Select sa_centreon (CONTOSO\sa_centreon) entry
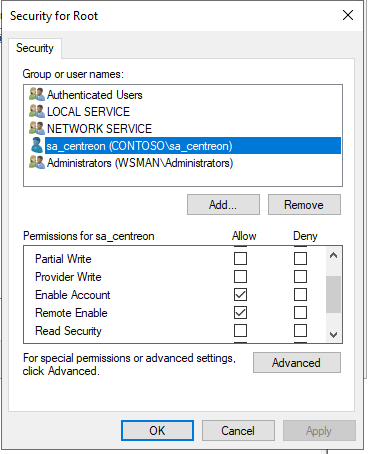Screen dimensions: 369x454 (193, 146)
